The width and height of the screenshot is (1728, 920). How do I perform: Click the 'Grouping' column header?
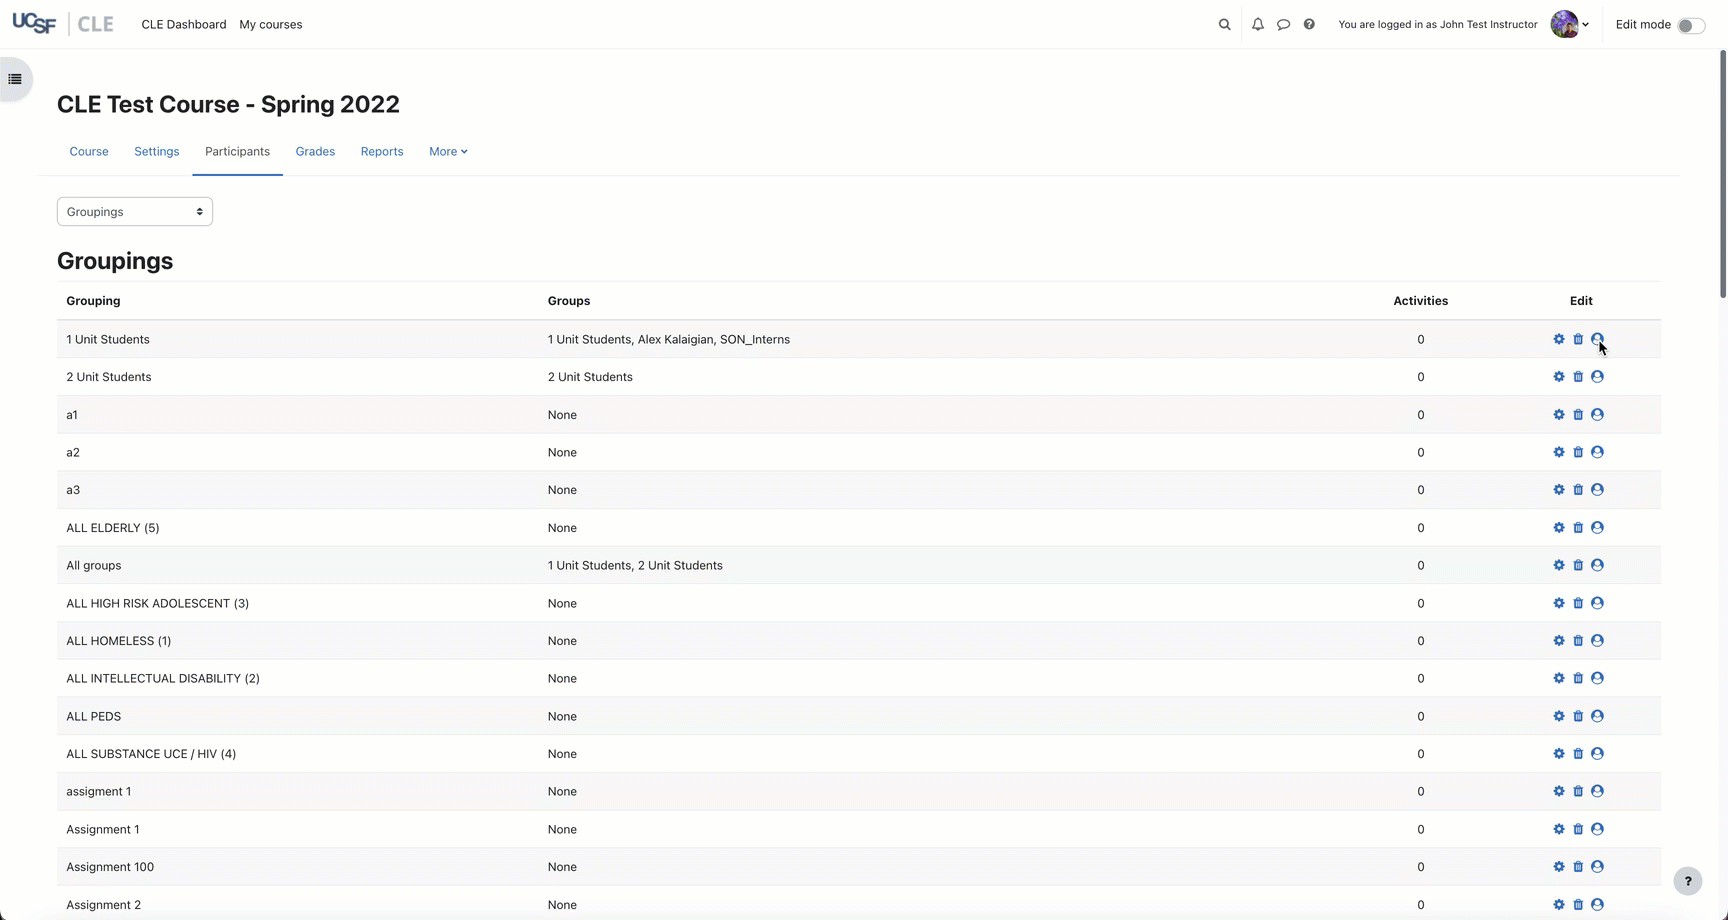pos(93,301)
